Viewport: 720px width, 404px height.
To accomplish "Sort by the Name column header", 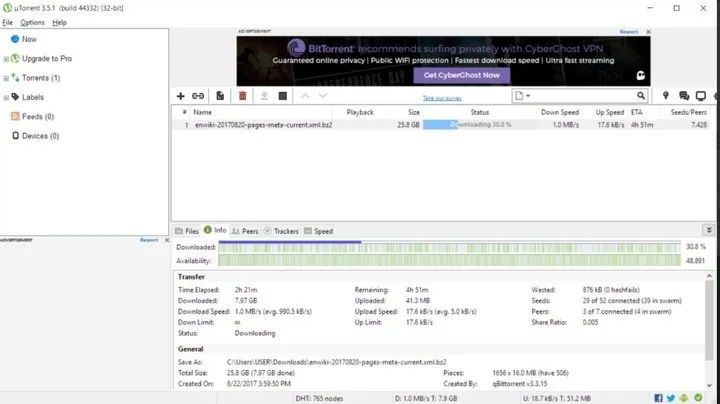I will click(x=202, y=112).
